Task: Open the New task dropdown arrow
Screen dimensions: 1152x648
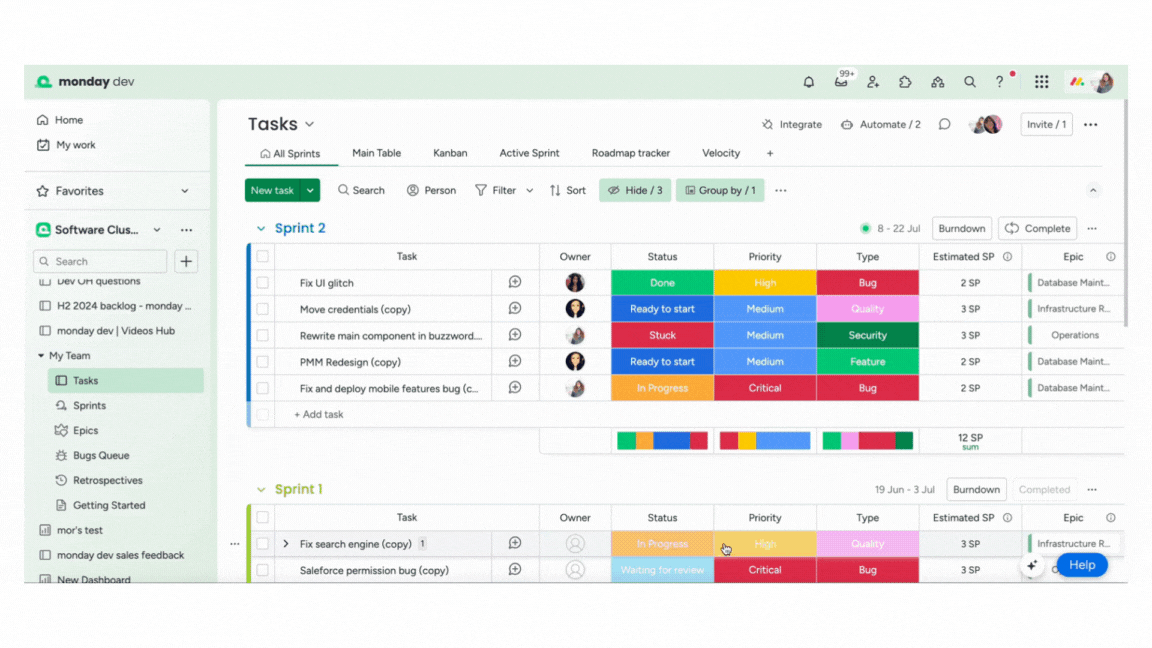Action: [x=310, y=190]
